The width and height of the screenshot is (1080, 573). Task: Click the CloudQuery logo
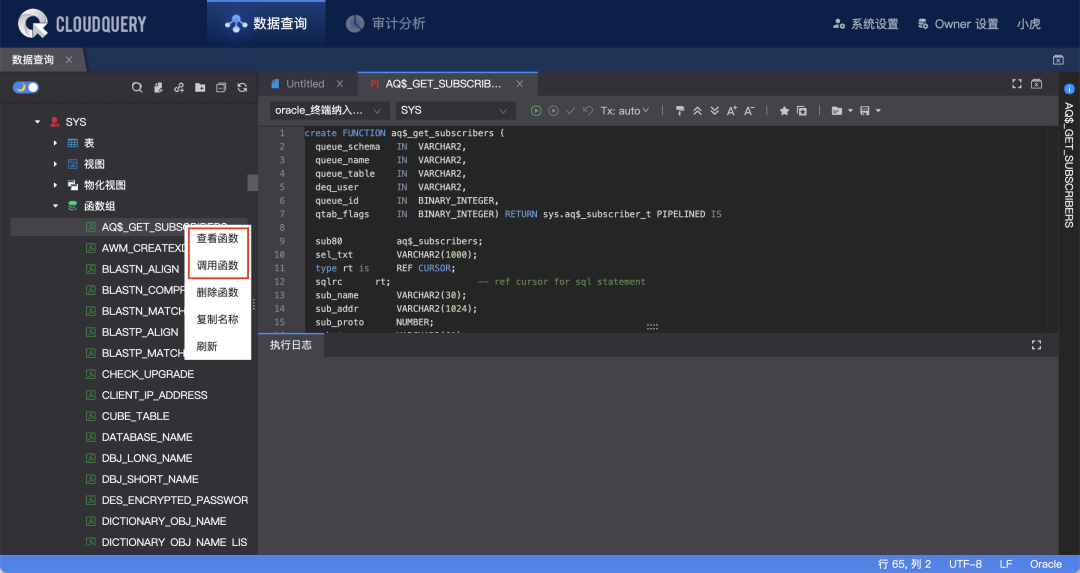[x=82, y=24]
